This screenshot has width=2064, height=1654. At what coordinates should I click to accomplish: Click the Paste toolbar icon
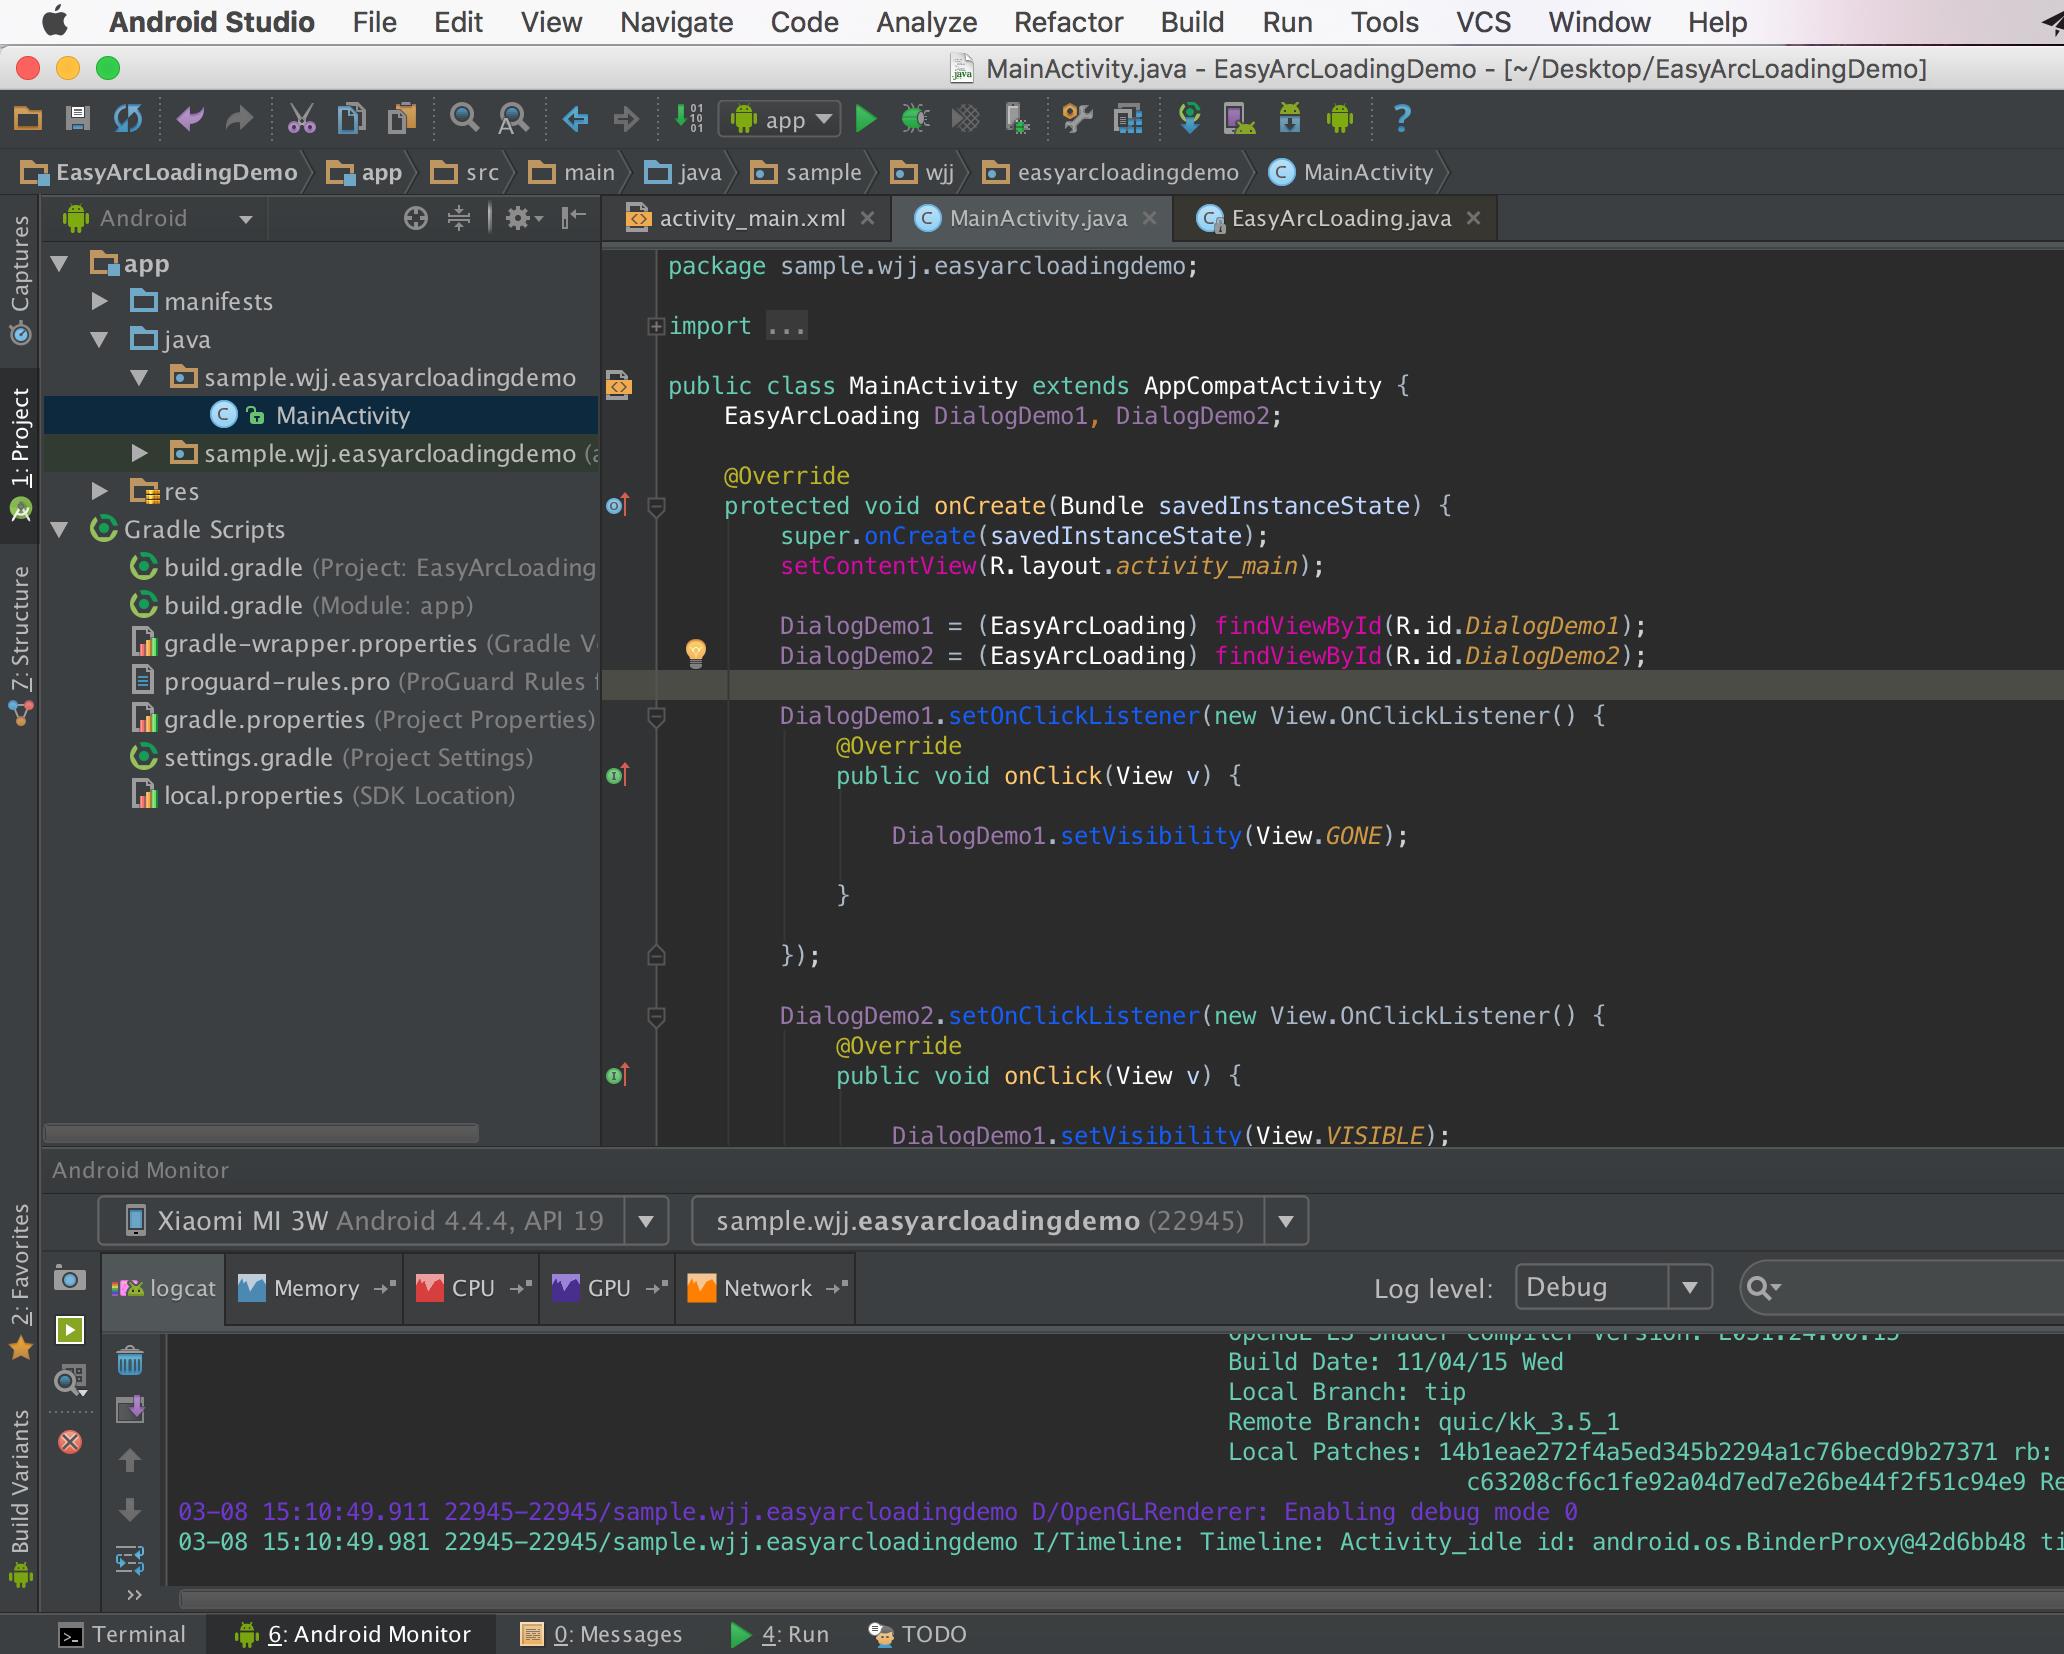point(401,119)
